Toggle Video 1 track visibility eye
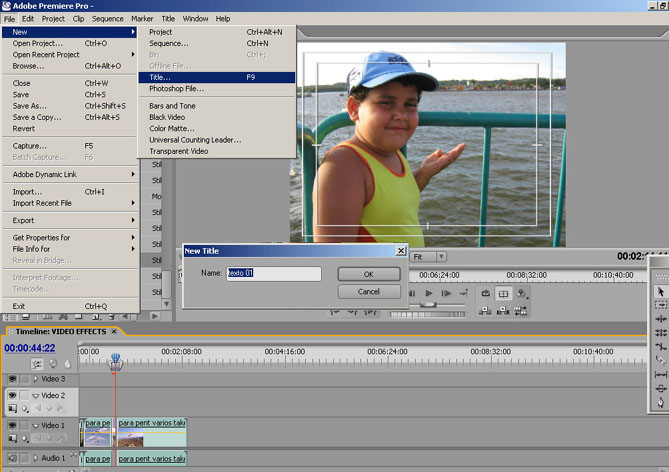Viewport: 669px width, 472px height. 12,425
